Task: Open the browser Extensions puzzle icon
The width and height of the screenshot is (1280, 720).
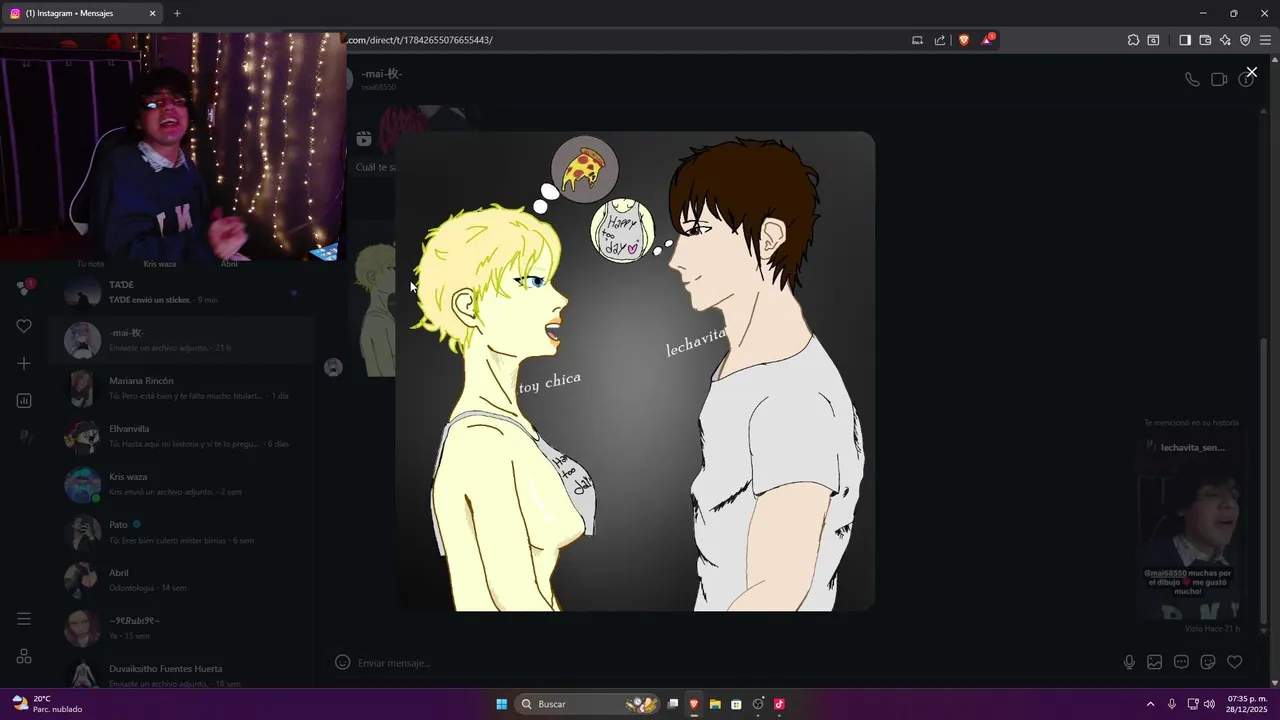Action: (x=1133, y=40)
